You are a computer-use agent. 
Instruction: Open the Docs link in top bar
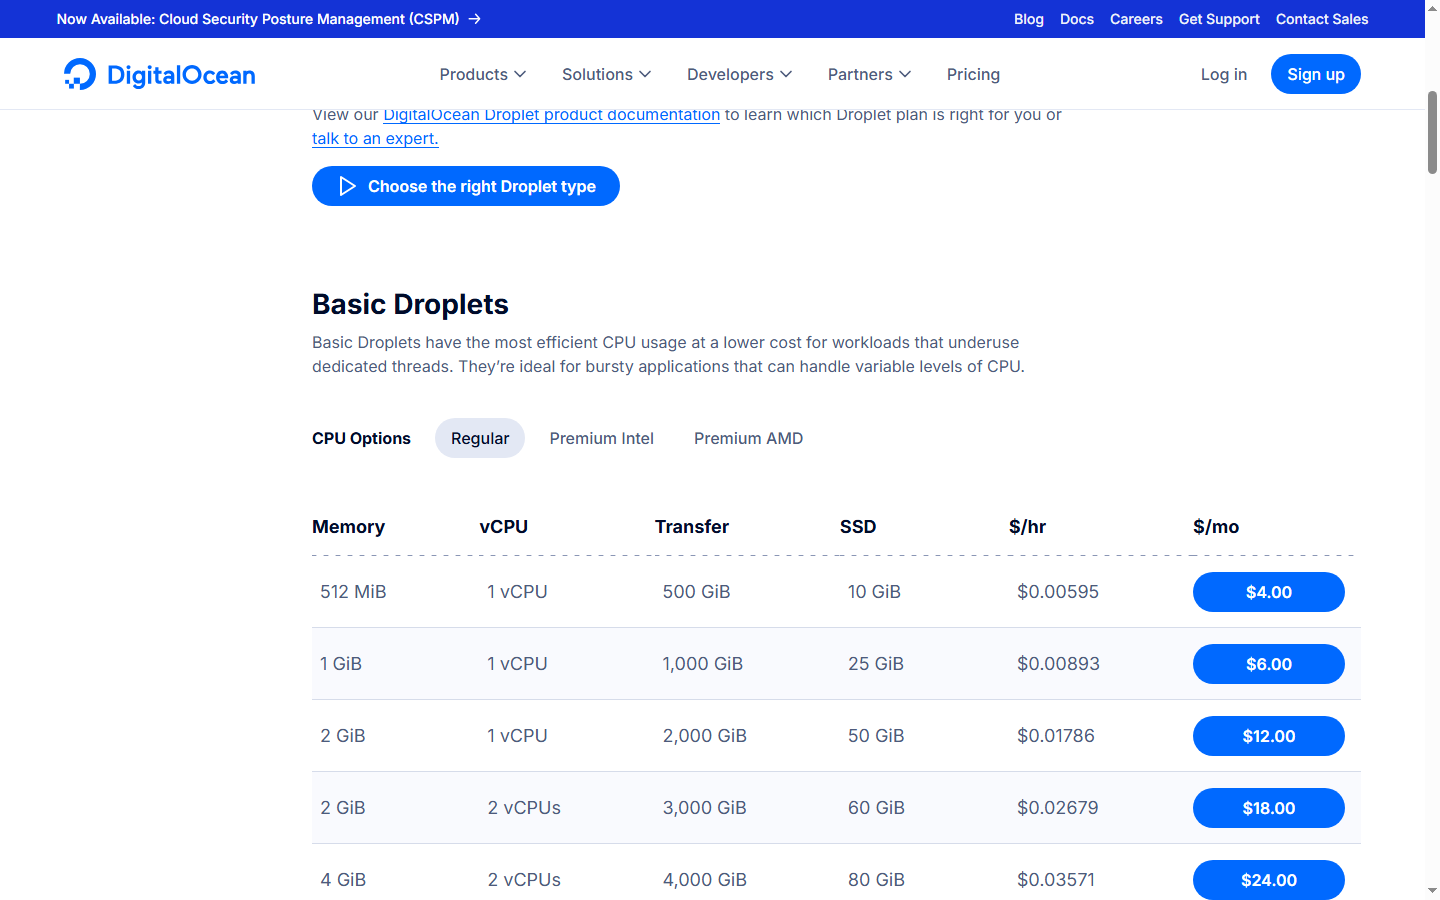[x=1077, y=19]
